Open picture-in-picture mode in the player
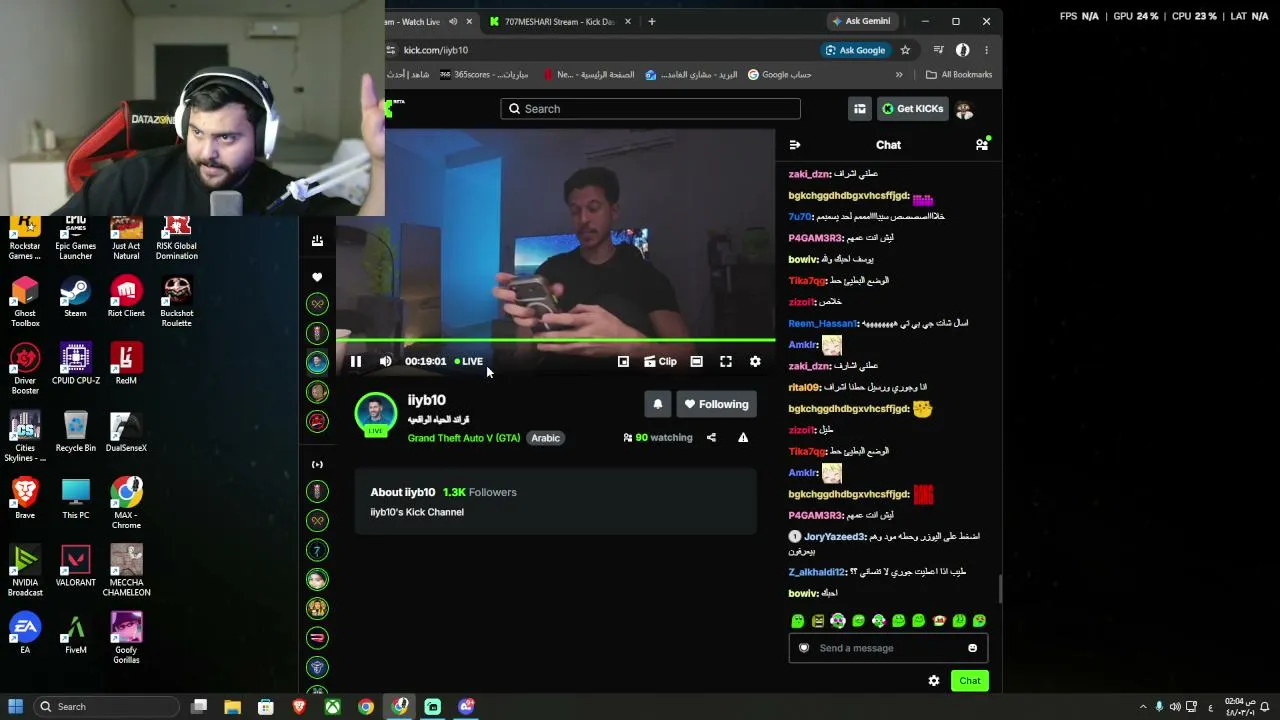The image size is (1280, 720). click(x=623, y=362)
